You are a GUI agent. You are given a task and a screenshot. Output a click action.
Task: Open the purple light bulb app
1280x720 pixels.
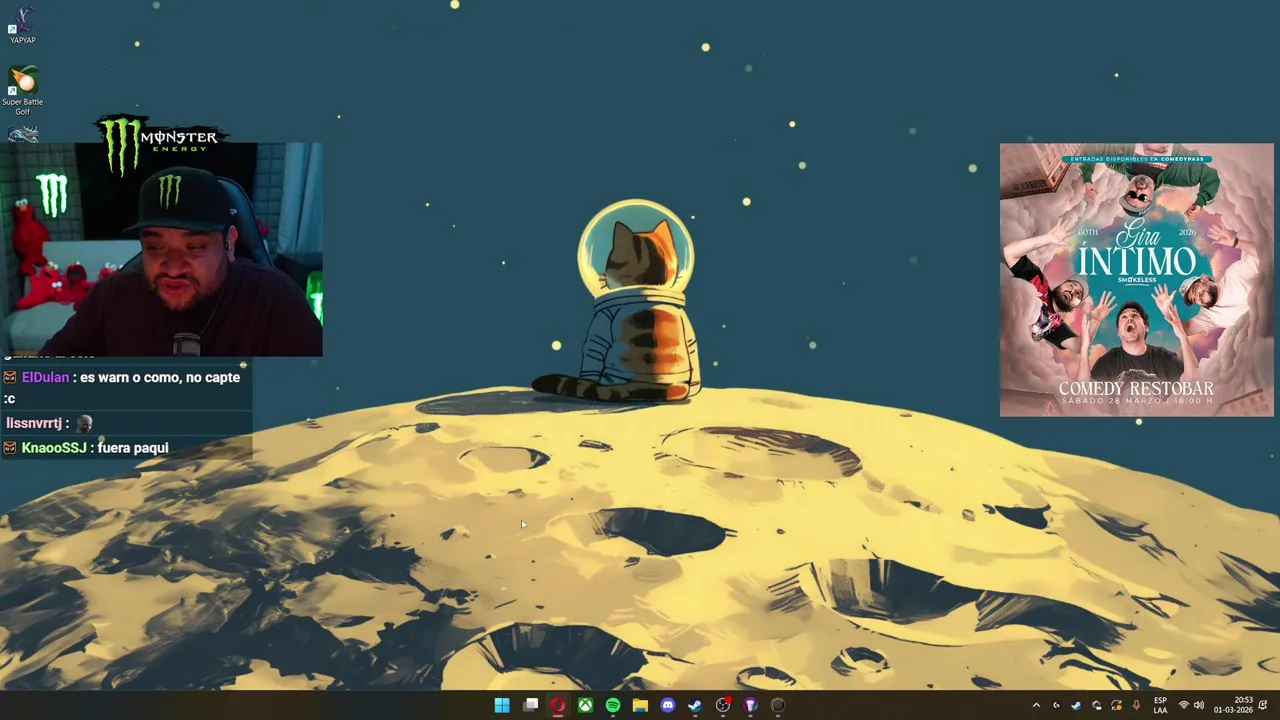(751, 705)
